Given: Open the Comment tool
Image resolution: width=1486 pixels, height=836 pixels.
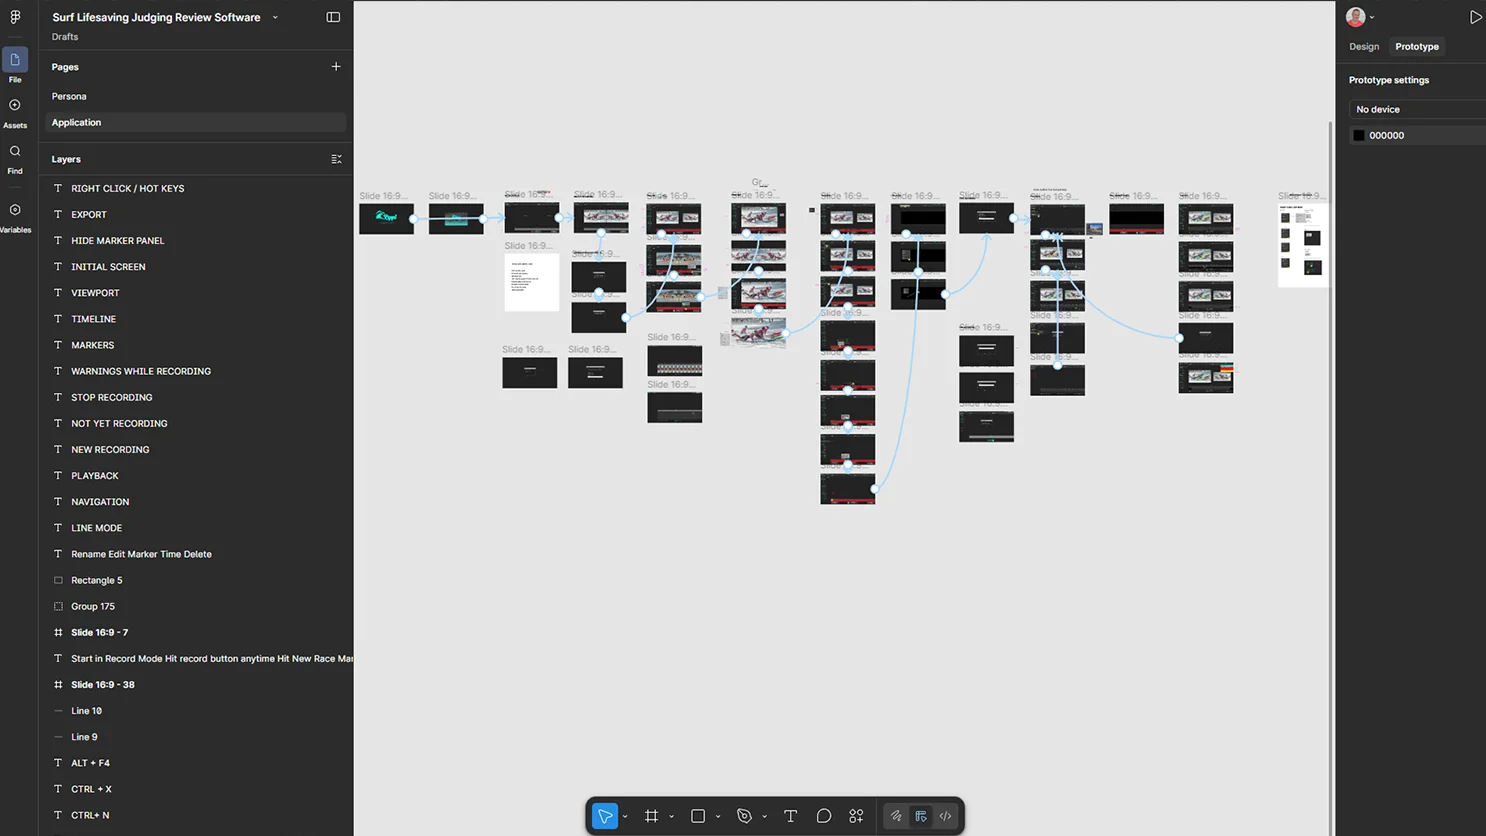Looking at the screenshot, I should pos(824,816).
